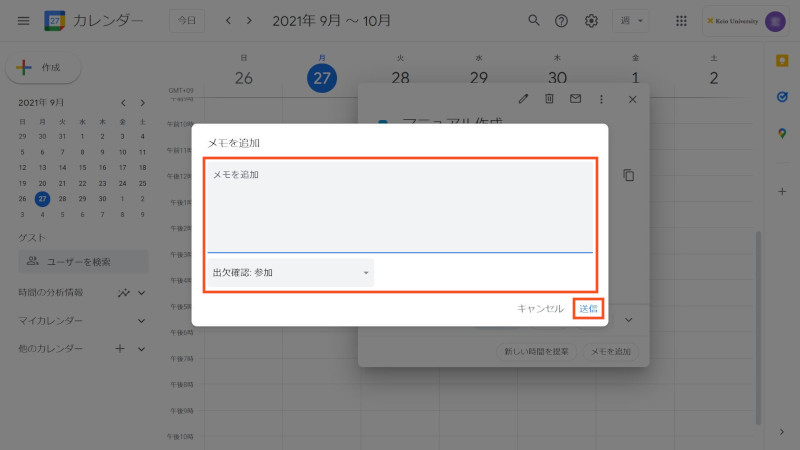Collapse the マイカレンダー section
800x450 pixels.
[141, 321]
